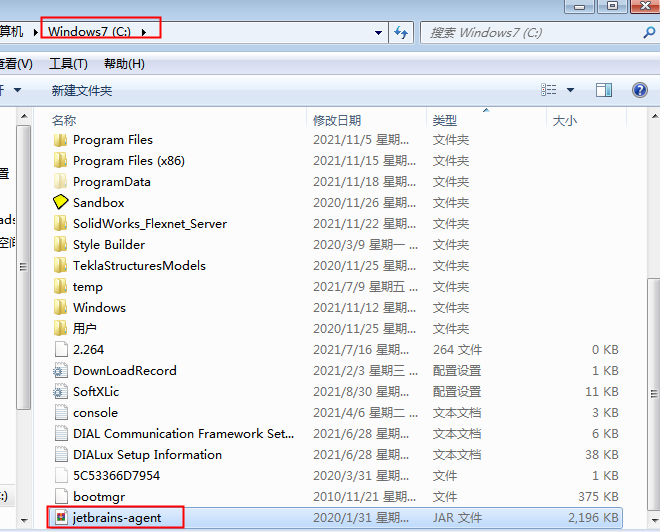Select DIAL Communication Framework file icon
Image resolution: width=660 pixels, height=532 pixels.
61,434
